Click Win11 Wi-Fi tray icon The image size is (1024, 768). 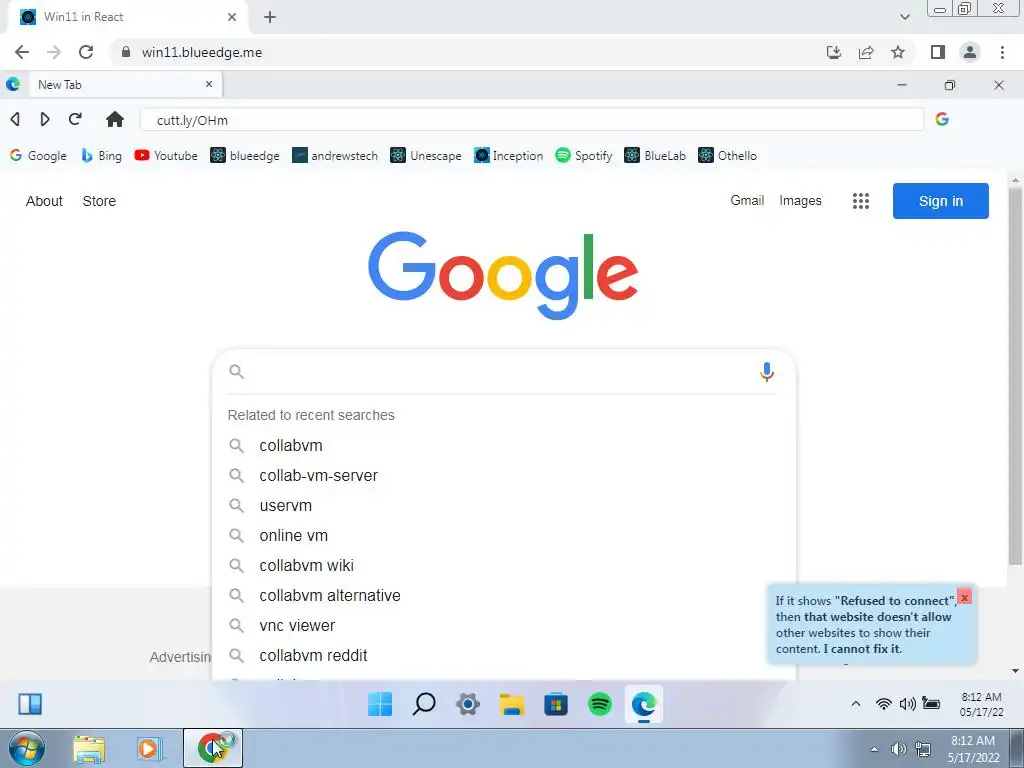(884, 703)
